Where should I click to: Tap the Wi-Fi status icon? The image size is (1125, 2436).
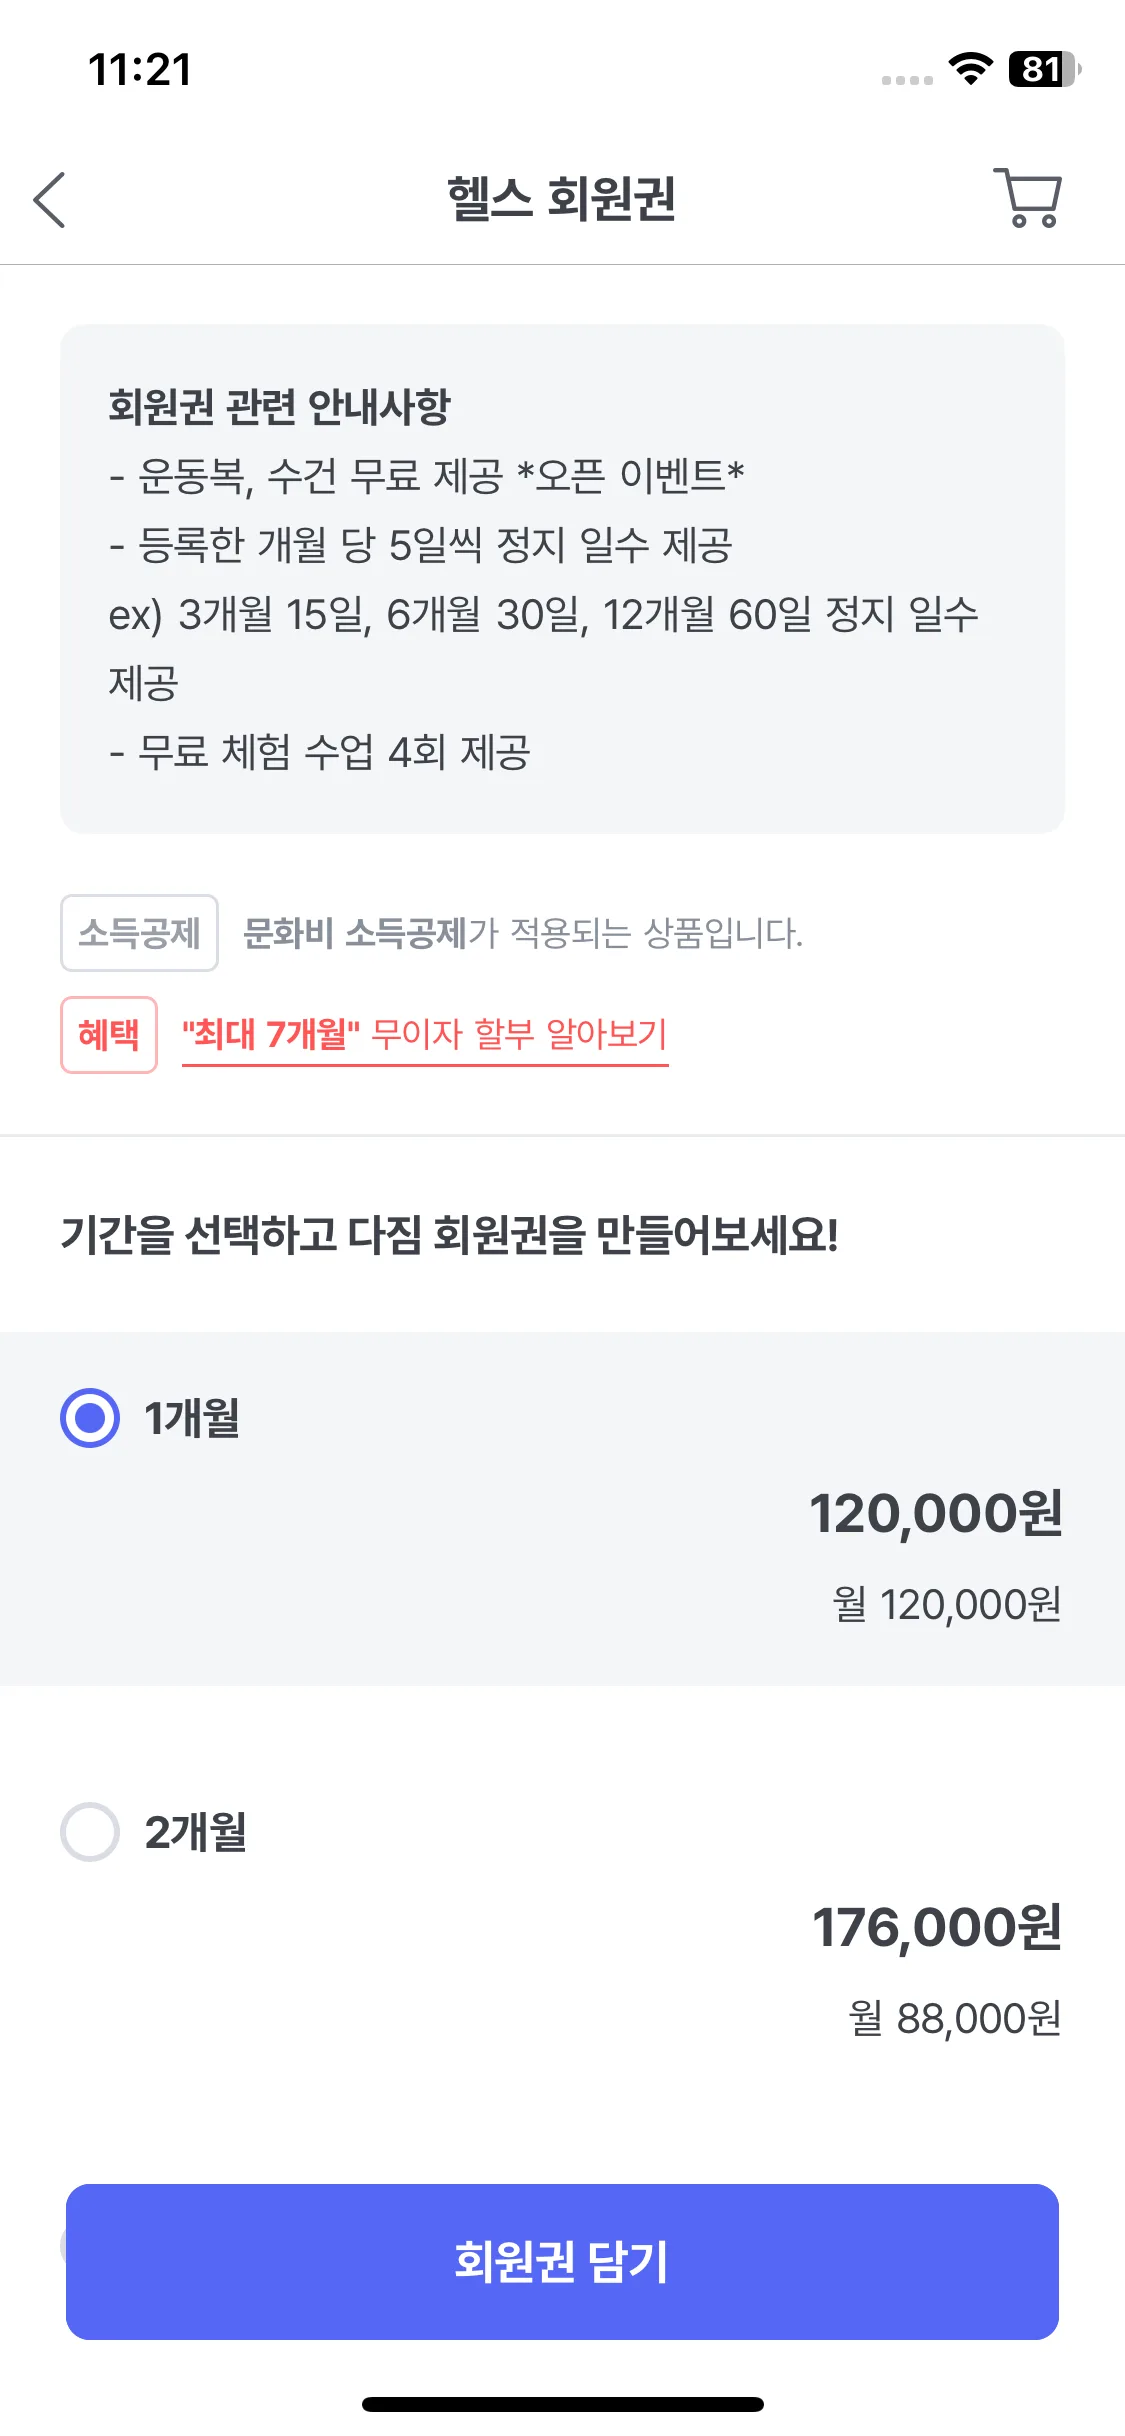(x=970, y=68)
